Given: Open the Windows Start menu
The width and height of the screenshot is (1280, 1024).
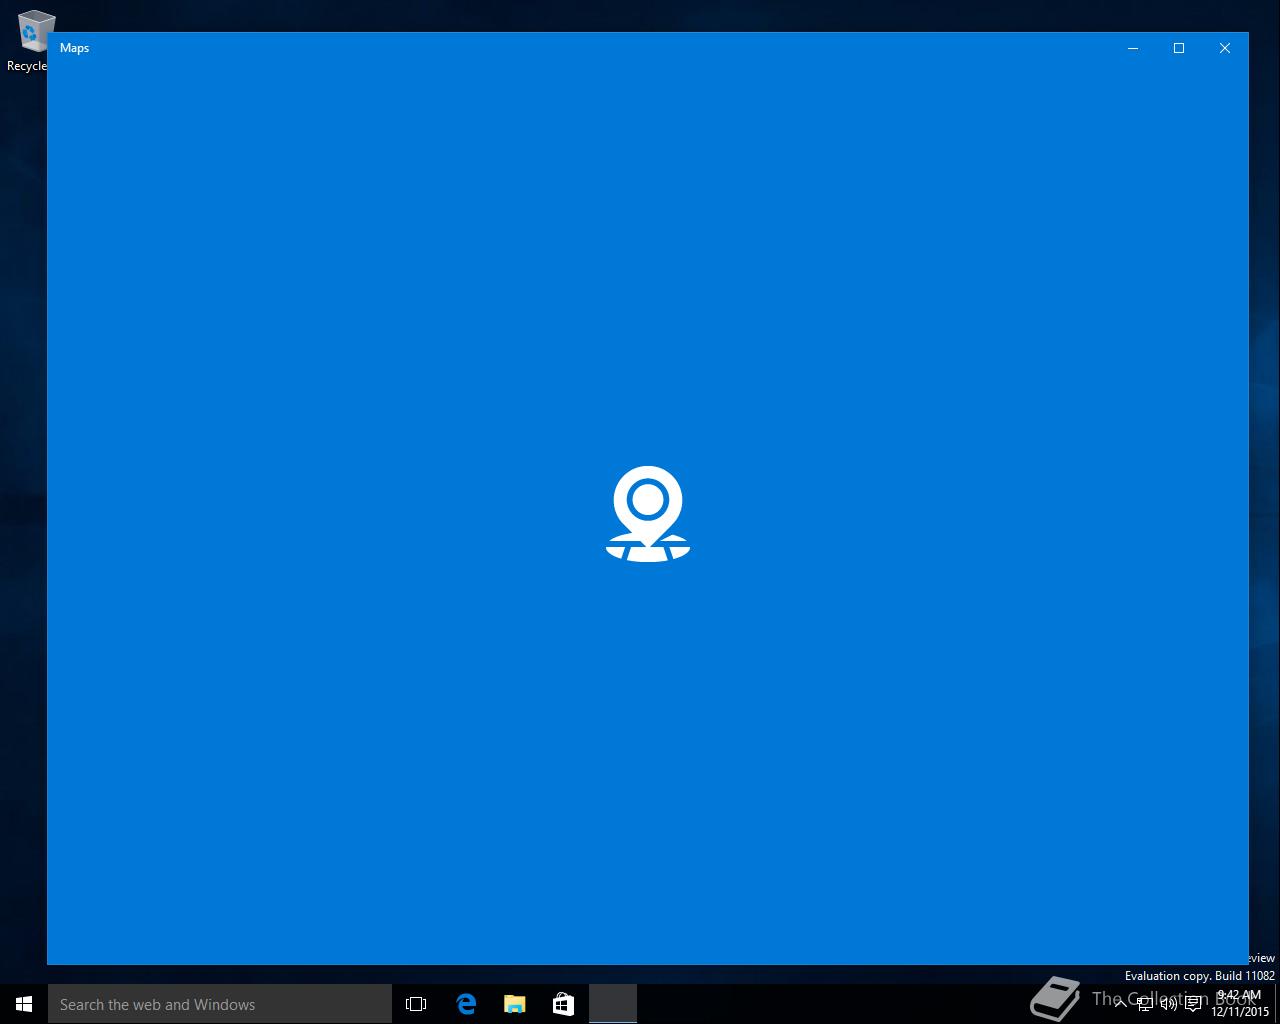Looking at the screenshot, I should coord(24,1004).
